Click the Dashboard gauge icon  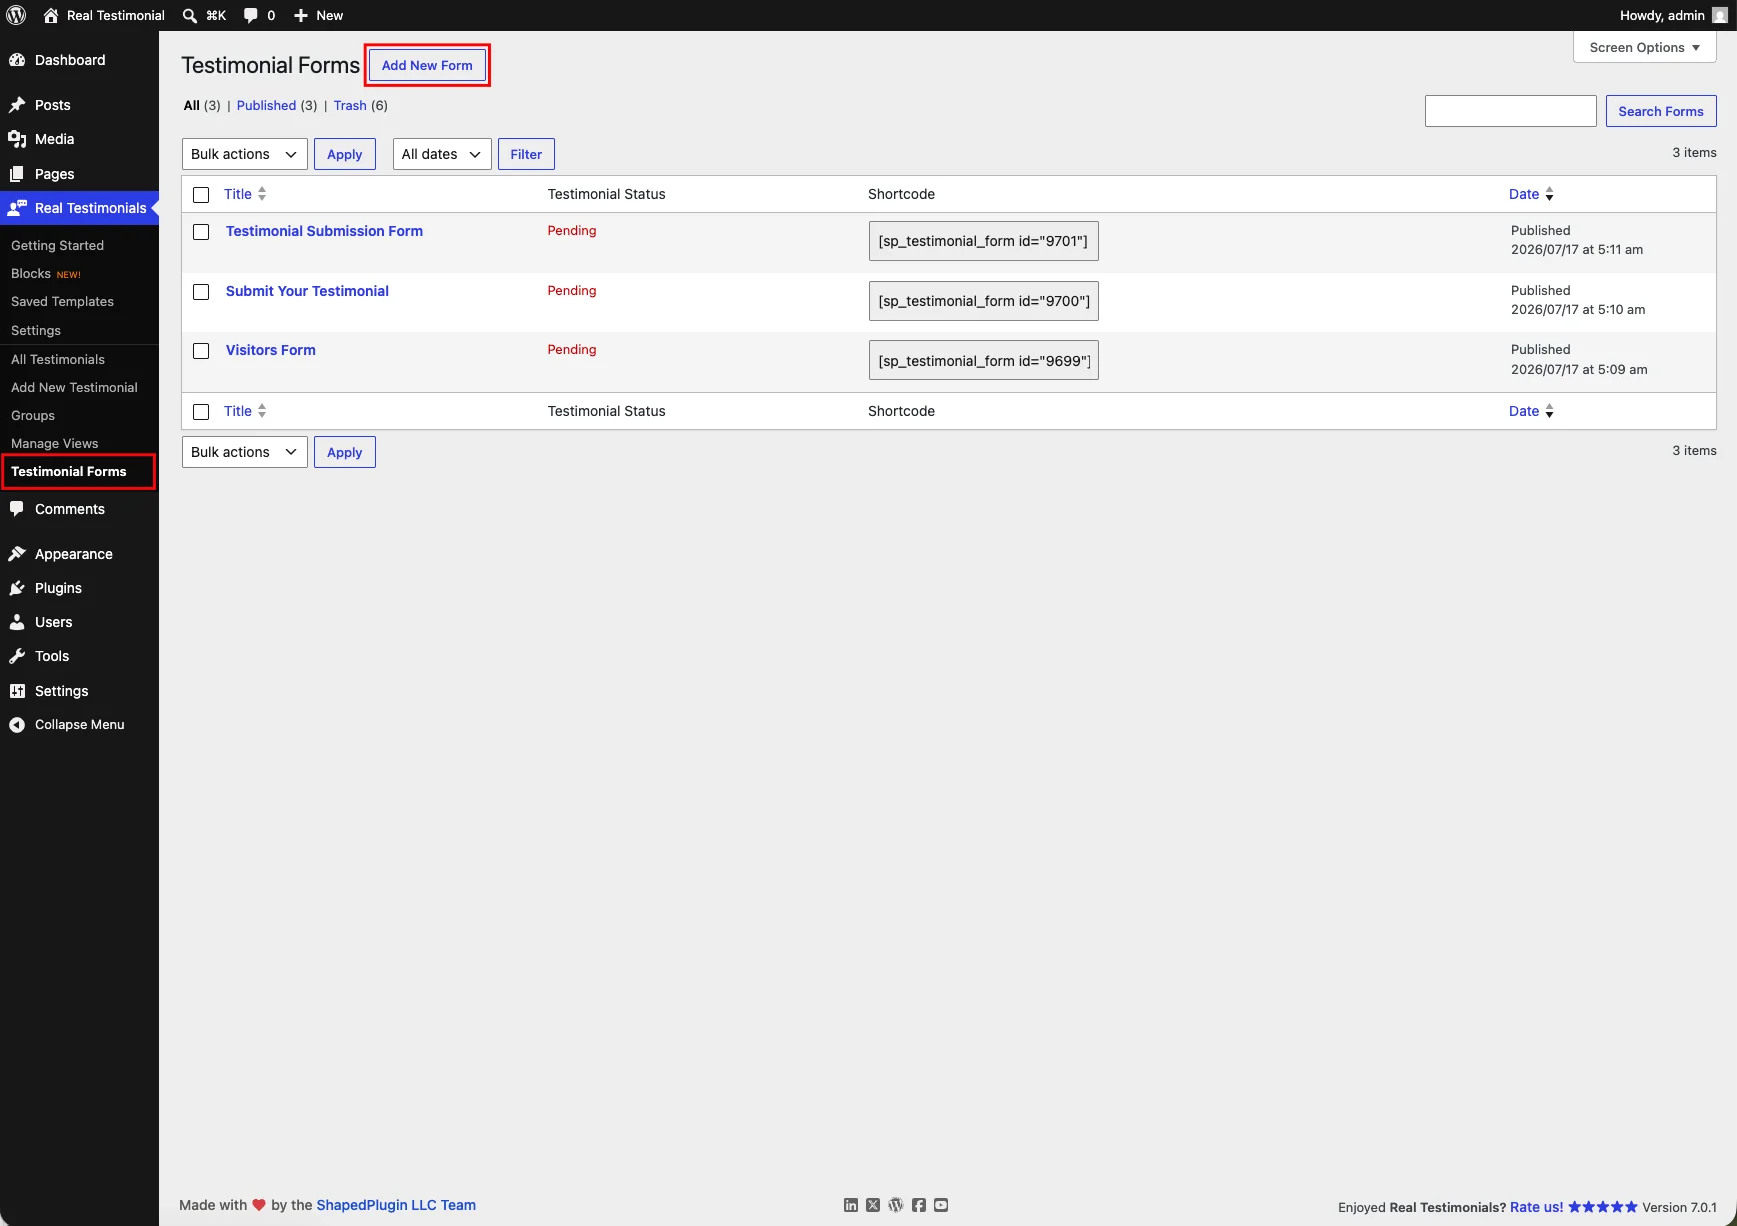[17, 60]
